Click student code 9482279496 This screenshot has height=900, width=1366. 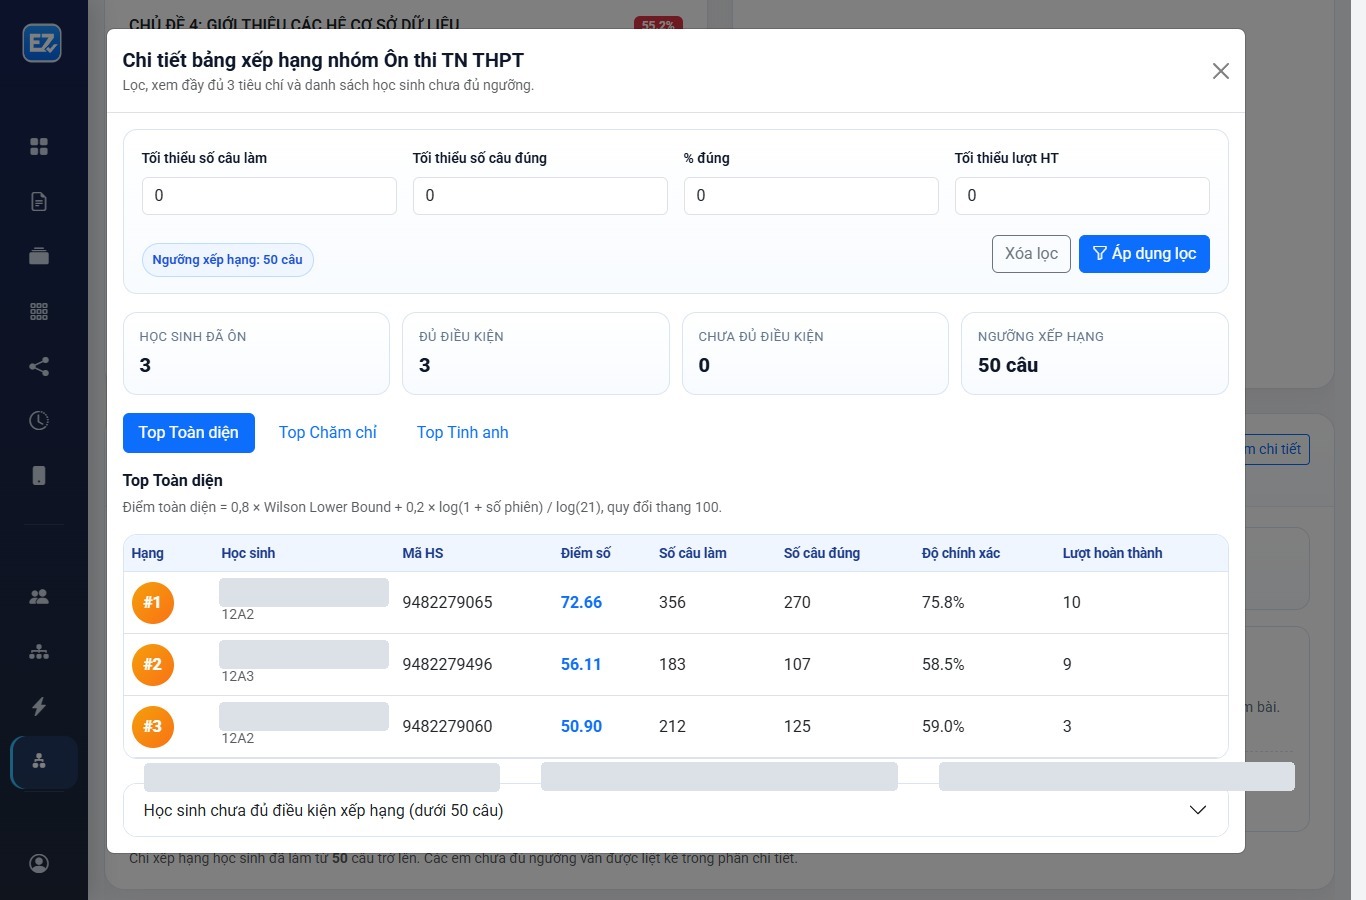click(x=447, y=664)
